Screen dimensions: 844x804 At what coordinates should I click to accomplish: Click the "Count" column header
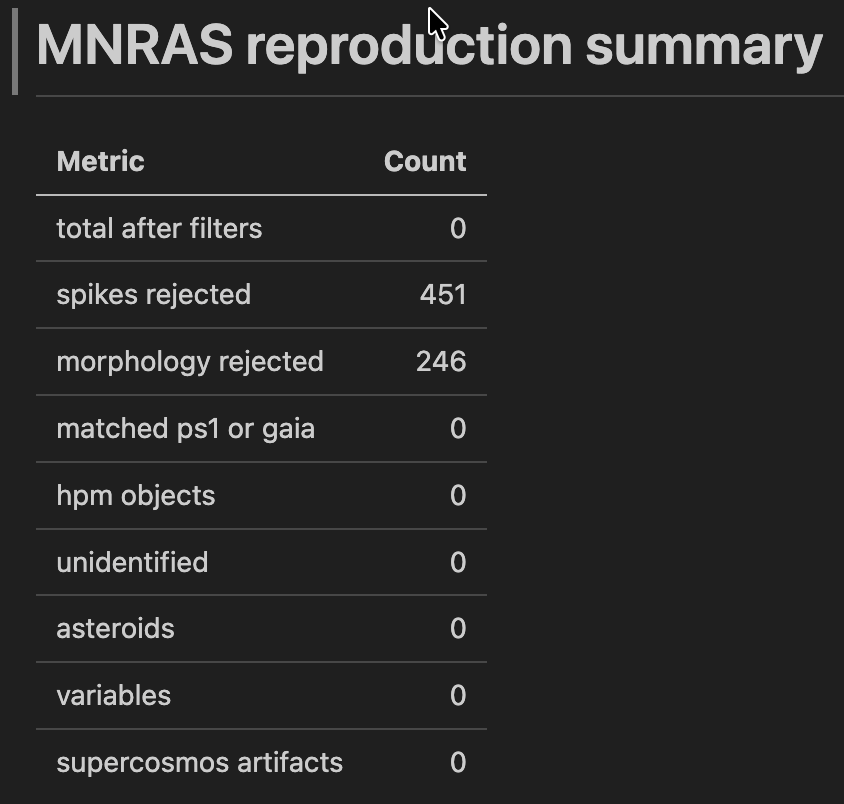[x=425, y=161]
